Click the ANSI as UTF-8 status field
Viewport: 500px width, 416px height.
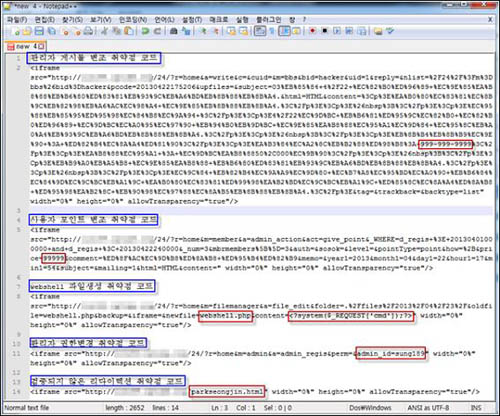coord(428,407)
